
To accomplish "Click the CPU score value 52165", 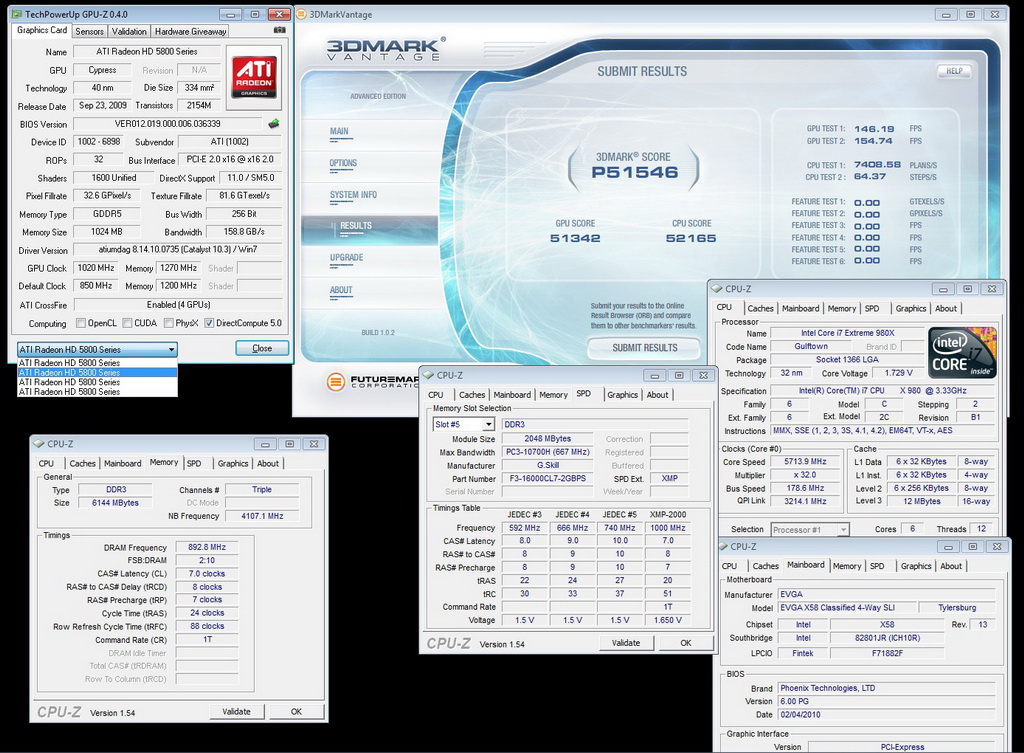I will [691, 238].
